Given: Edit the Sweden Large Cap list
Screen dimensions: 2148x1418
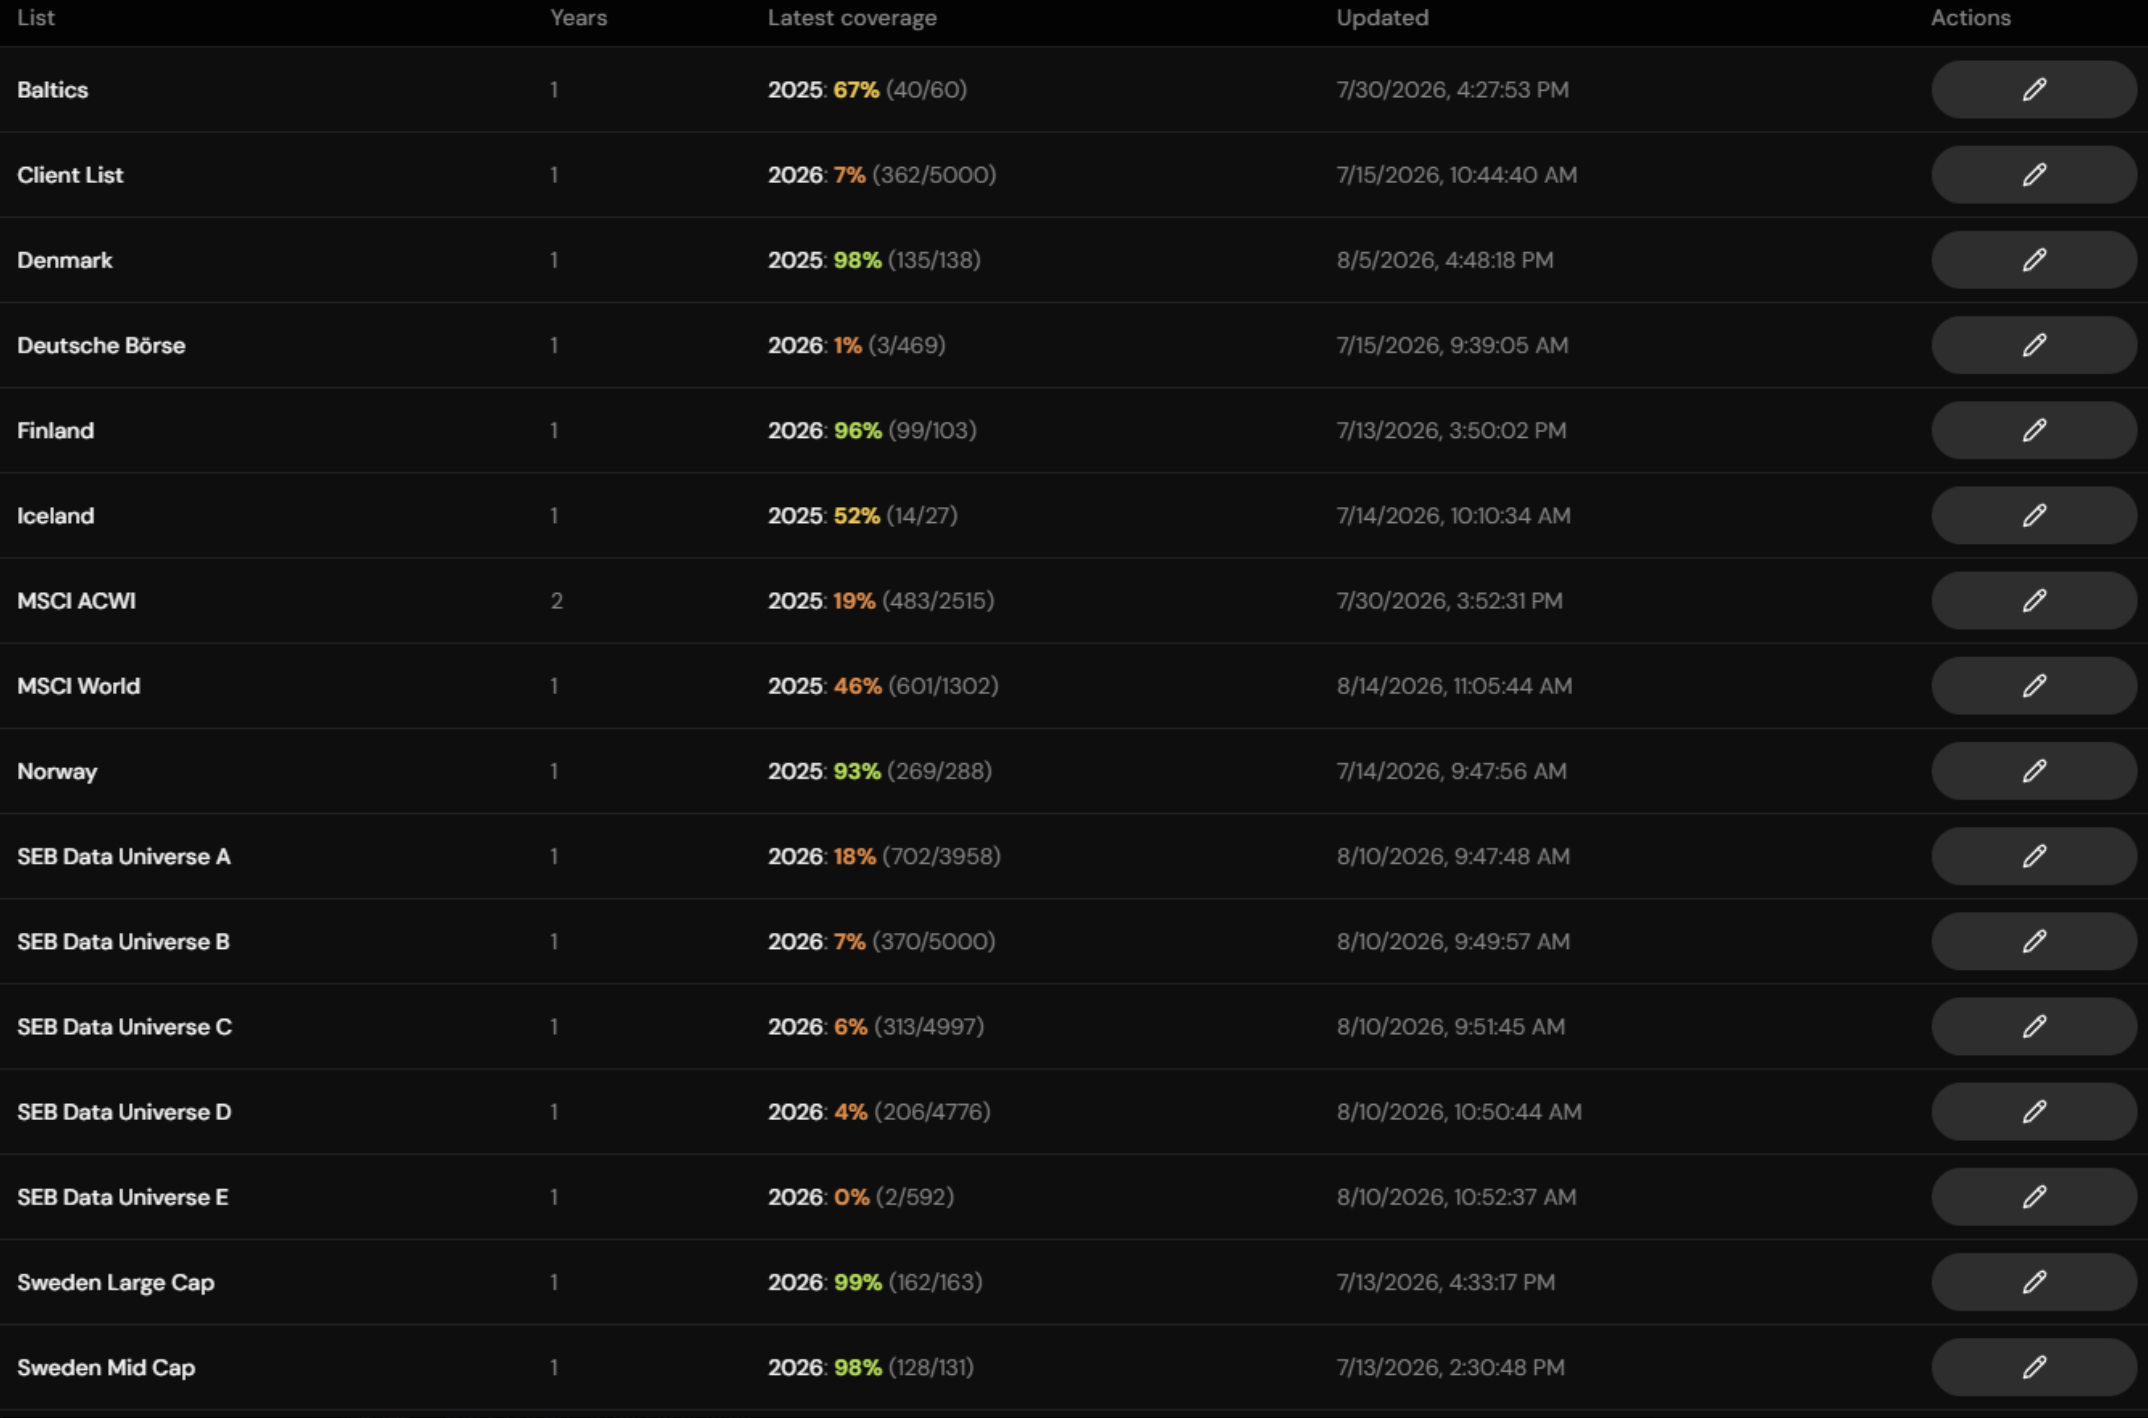Looking at the screenshot, I should [x=2034, y=1282].
